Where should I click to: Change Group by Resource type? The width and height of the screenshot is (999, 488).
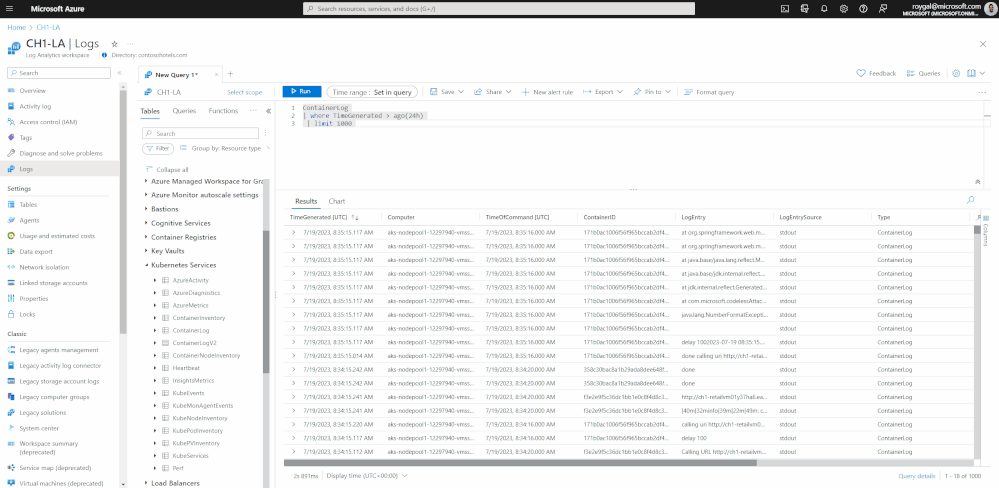coord(226,148)
